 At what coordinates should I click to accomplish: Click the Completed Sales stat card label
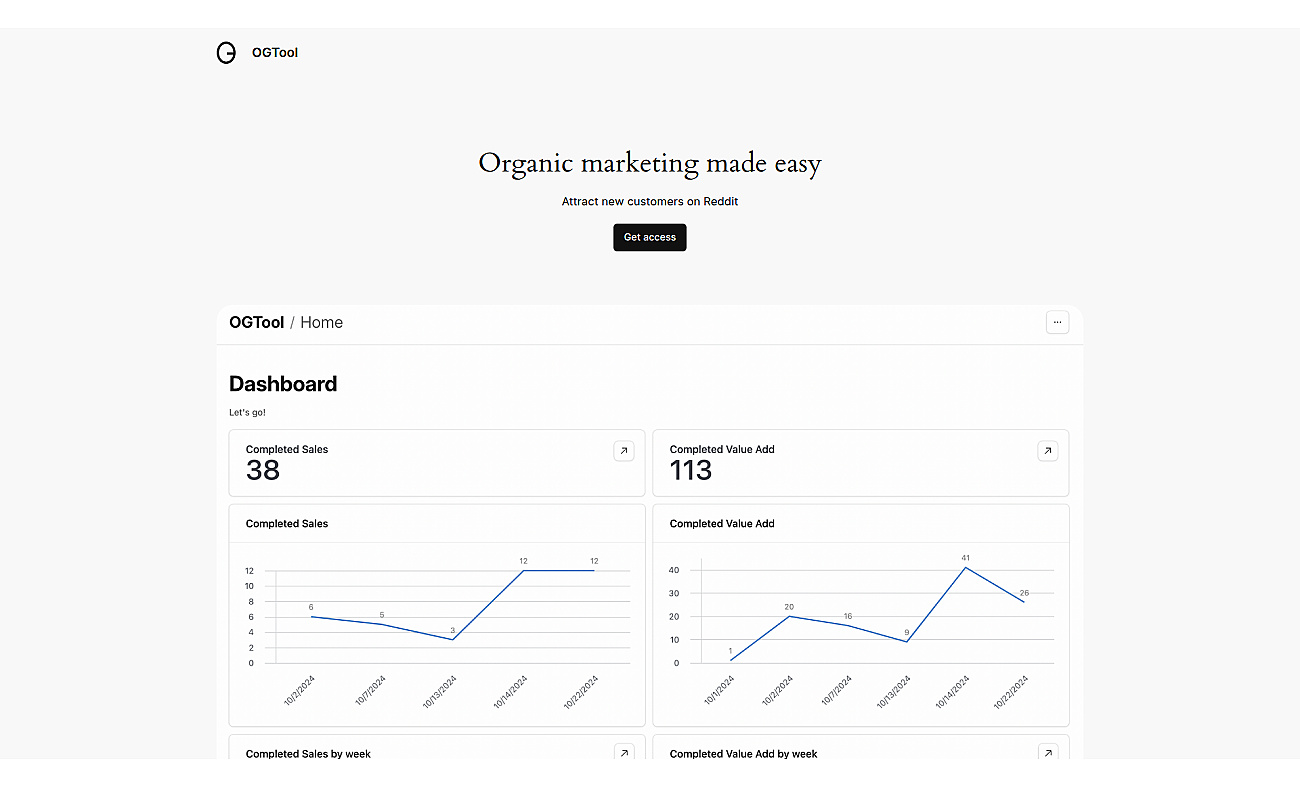(x=287, y=449)
